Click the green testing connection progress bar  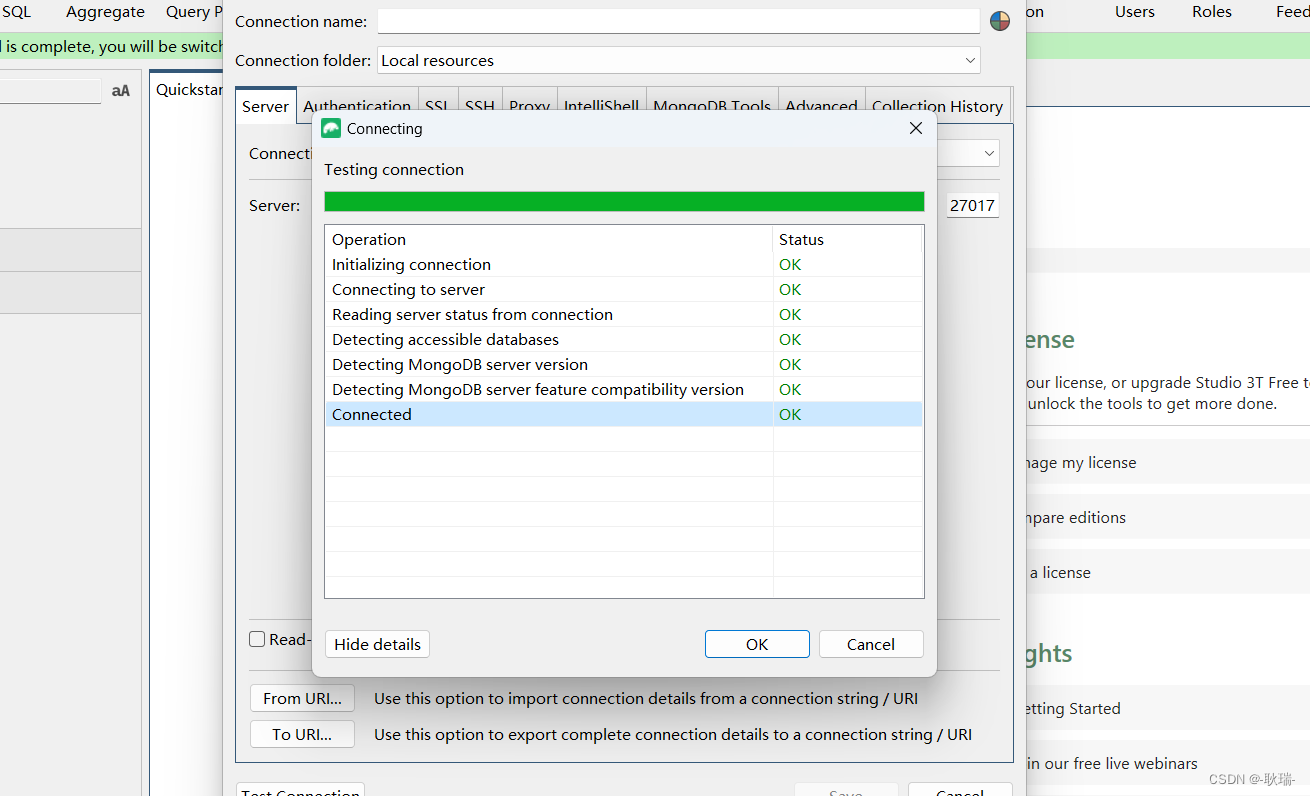[x=624, y=201]
